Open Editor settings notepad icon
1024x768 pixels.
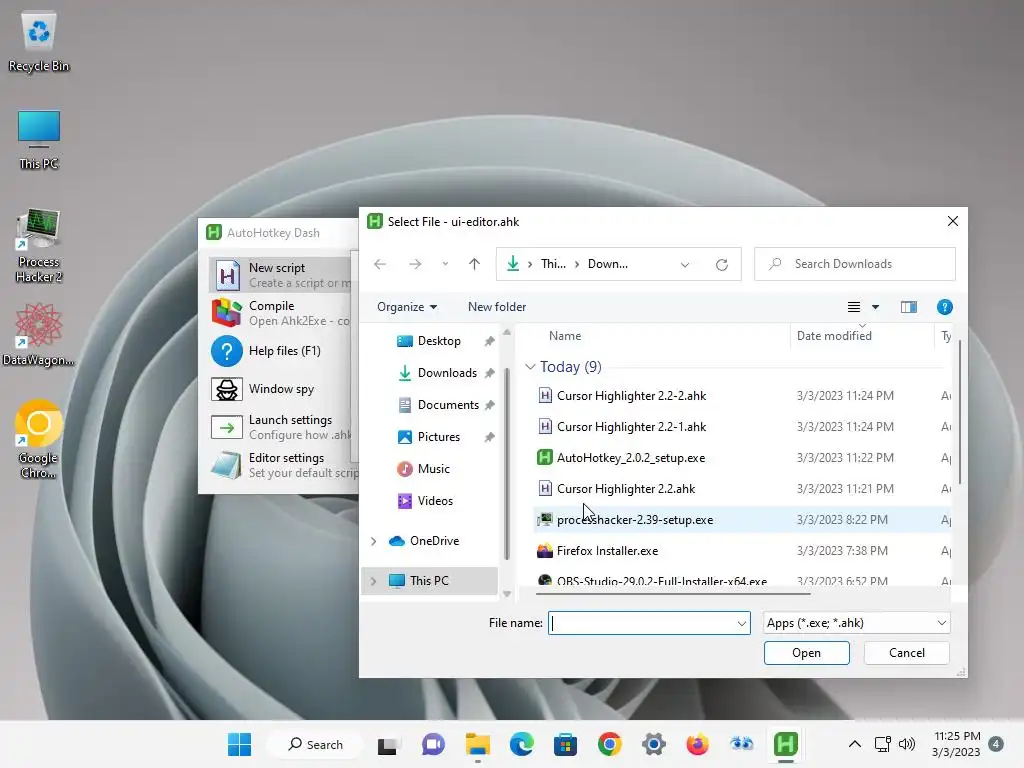coord(227,465)
